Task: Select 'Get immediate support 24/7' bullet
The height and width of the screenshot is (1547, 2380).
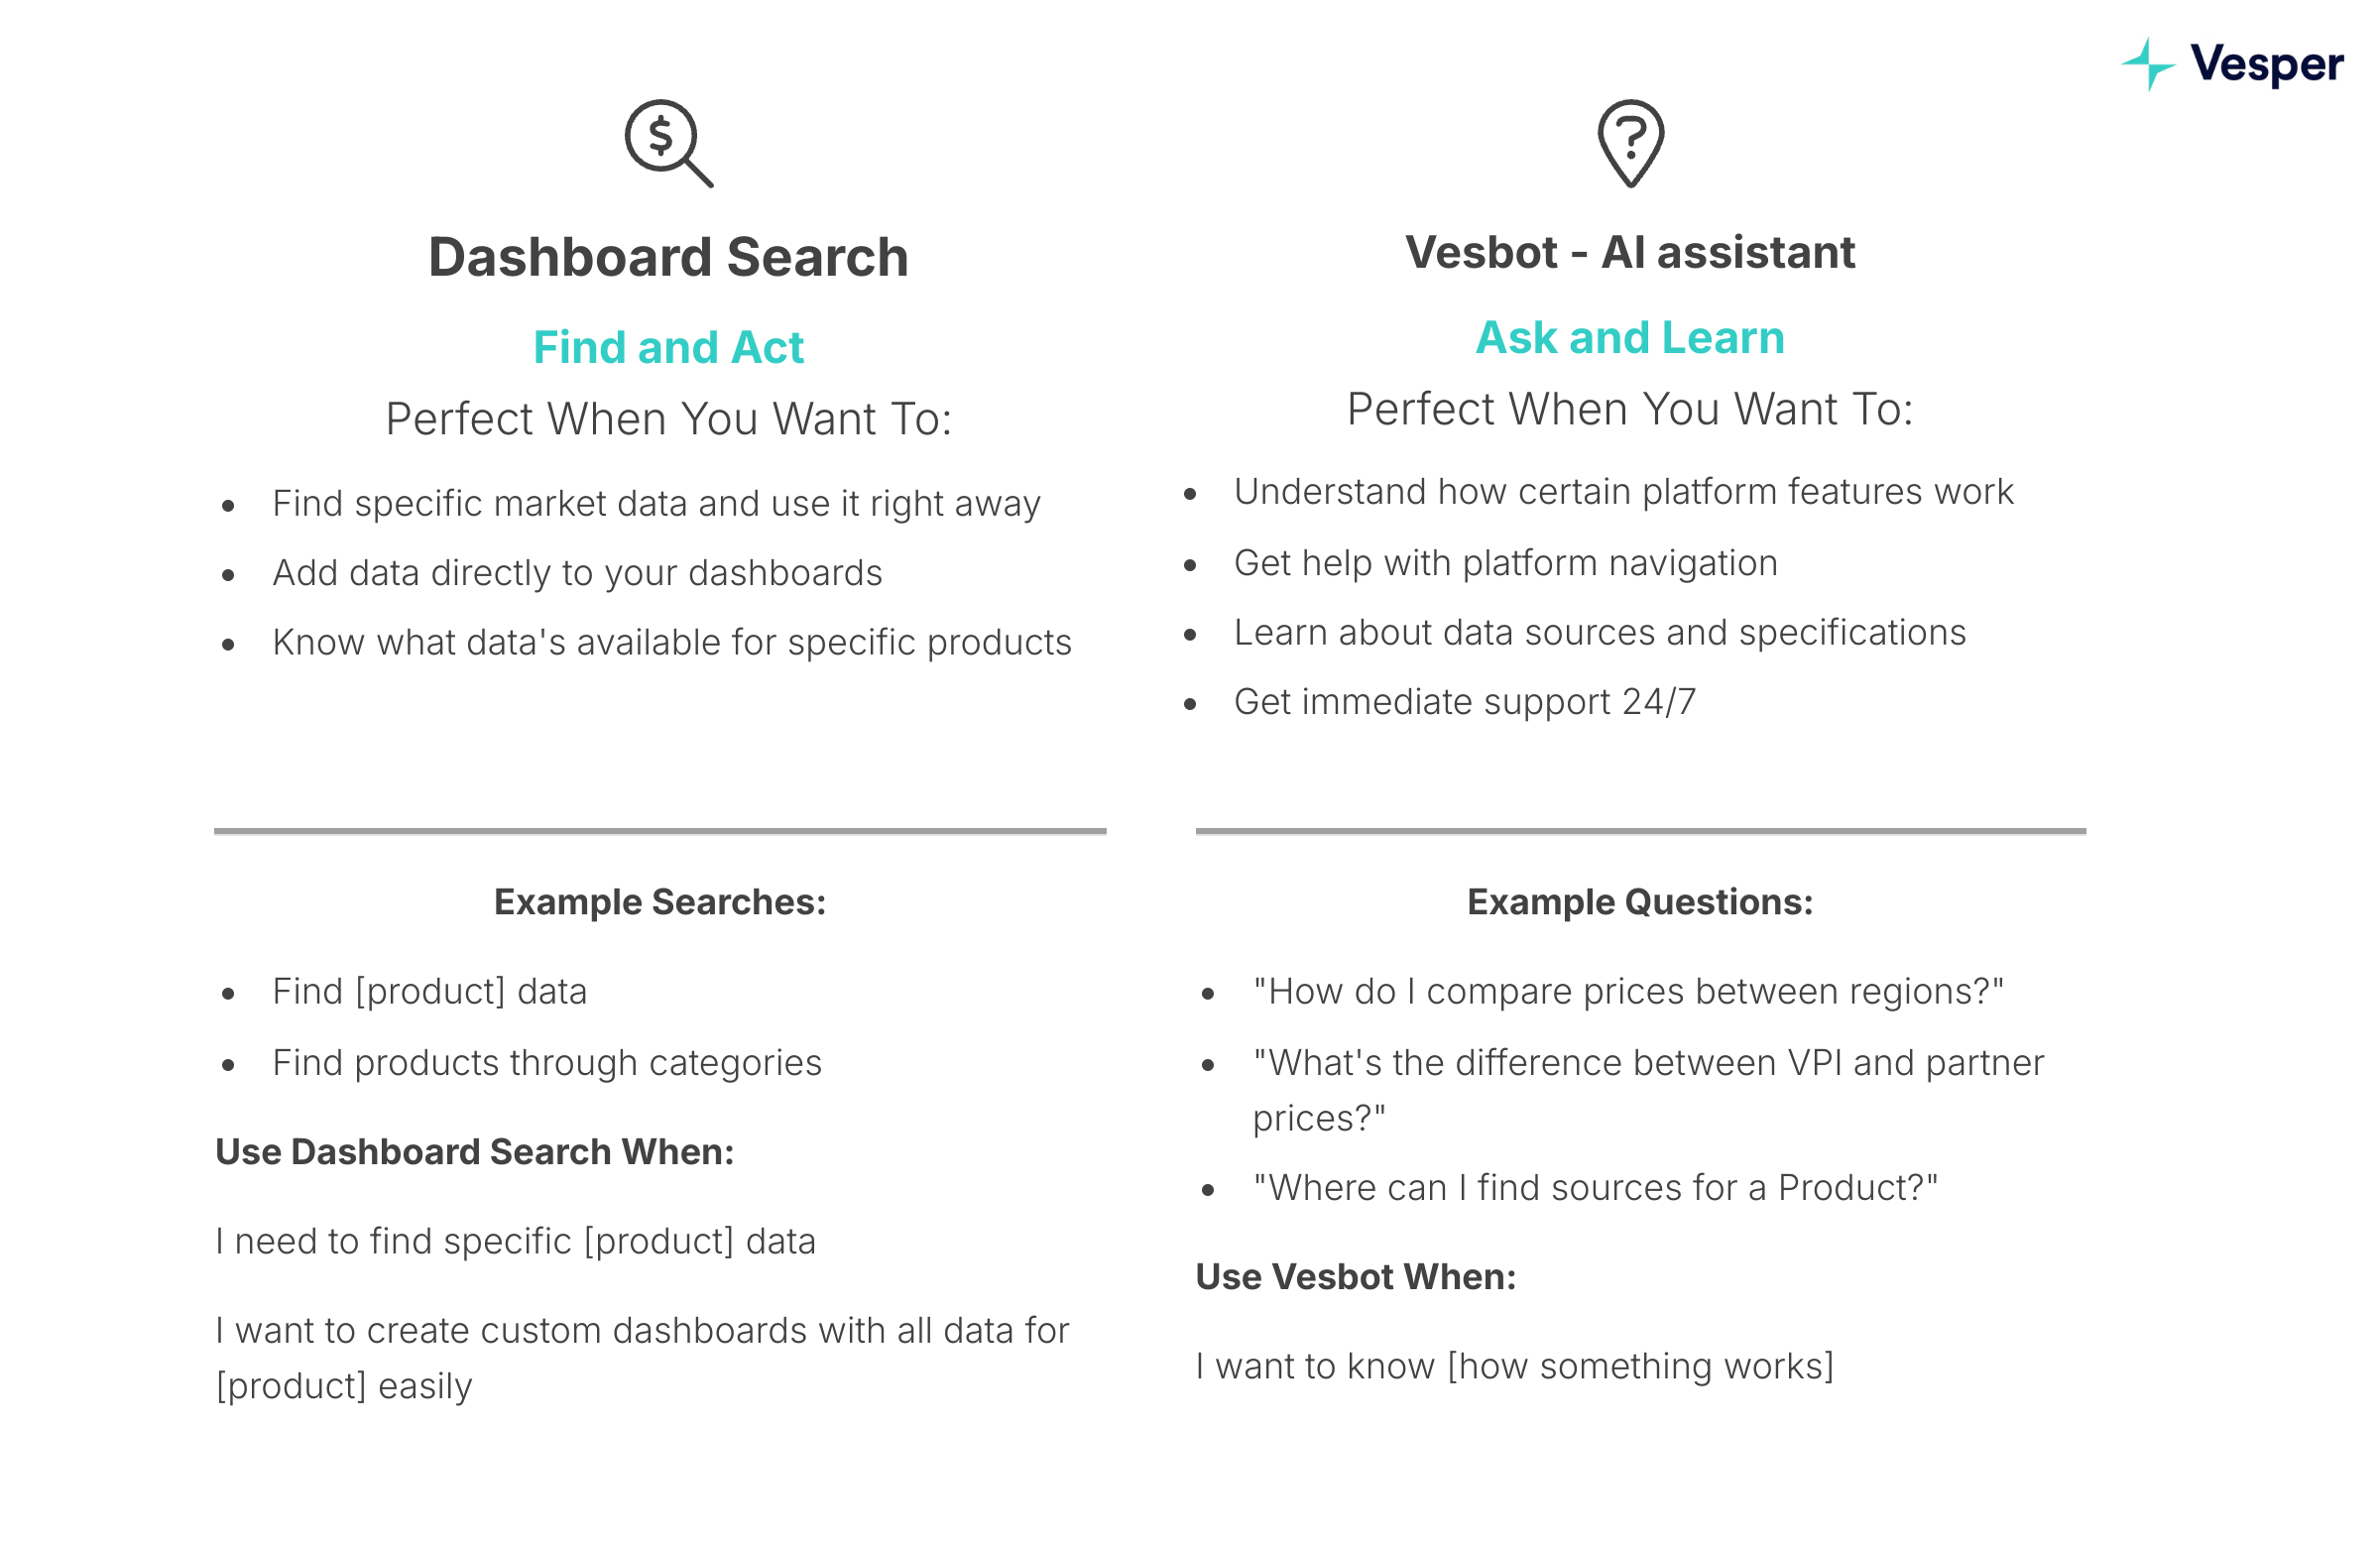Action: point(1465,702)
